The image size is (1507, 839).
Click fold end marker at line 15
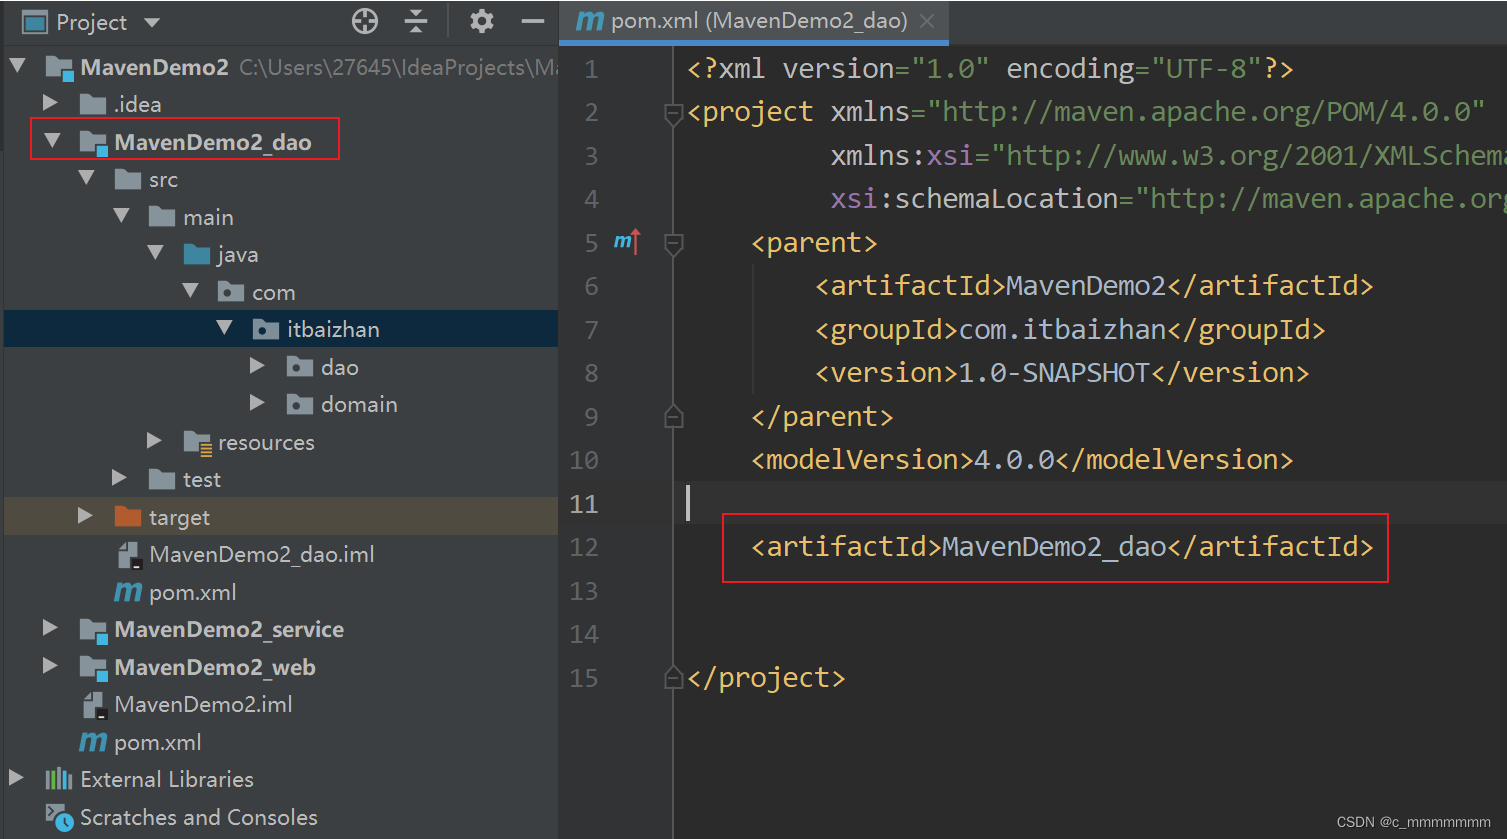[673, 677]
